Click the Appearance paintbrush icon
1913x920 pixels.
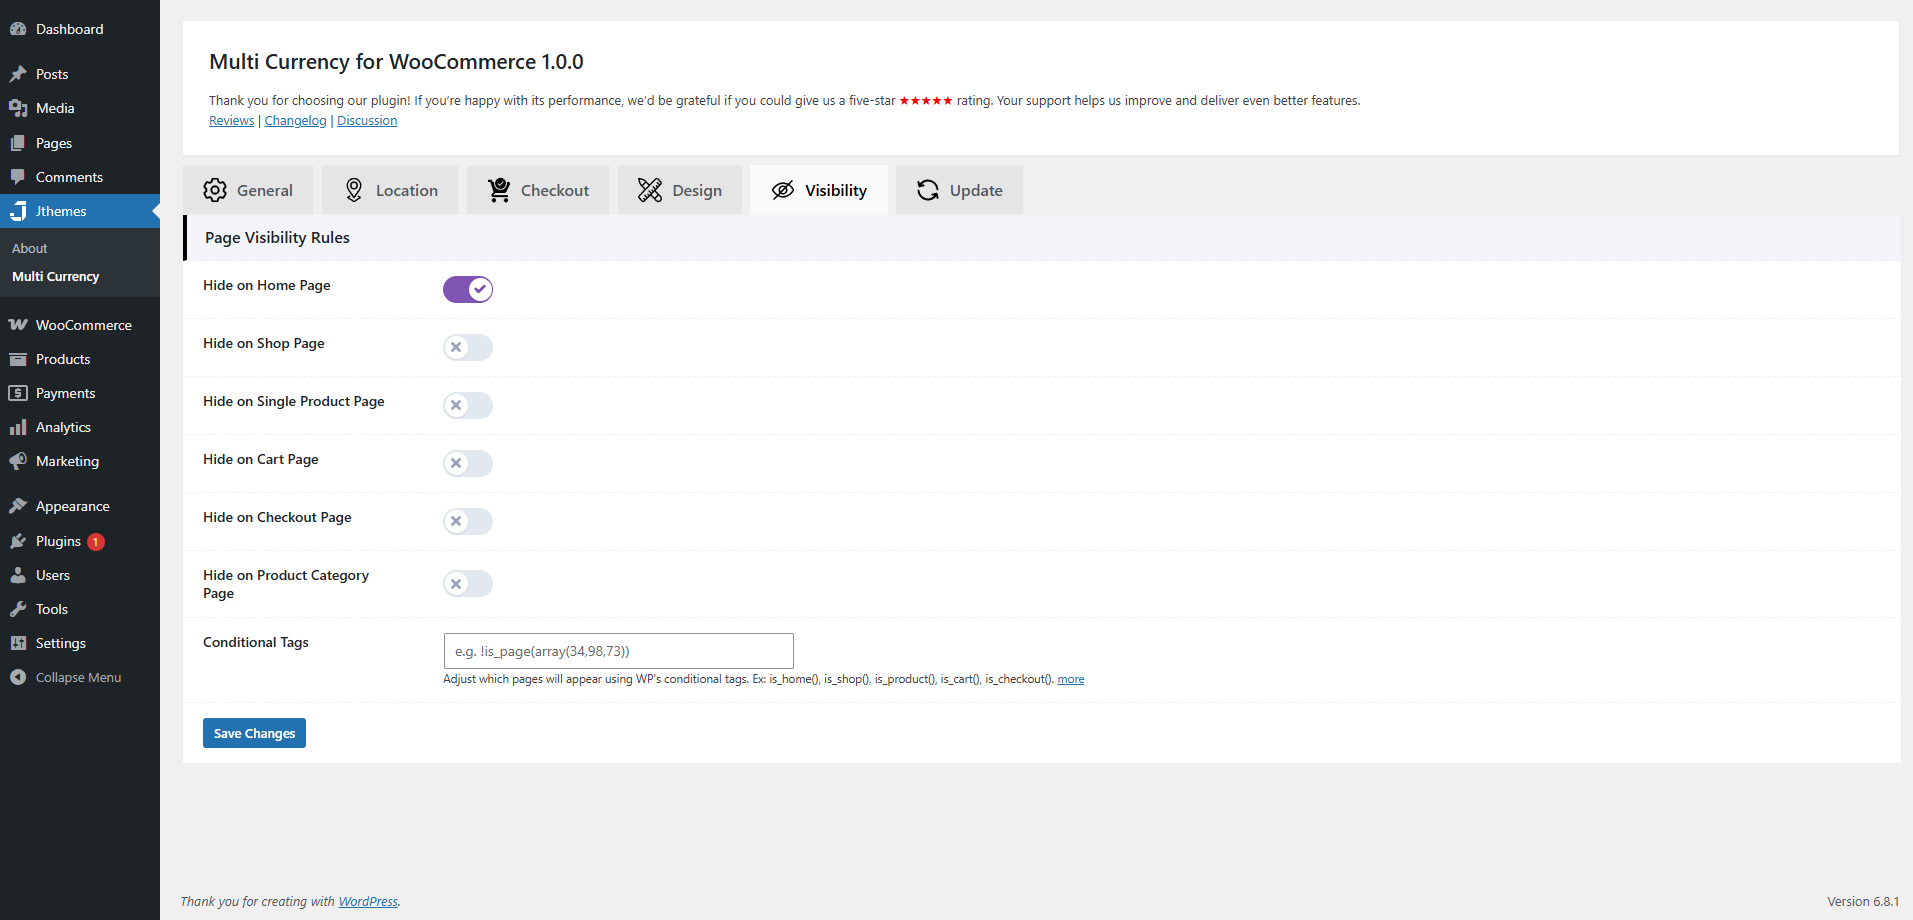(18, 506)
